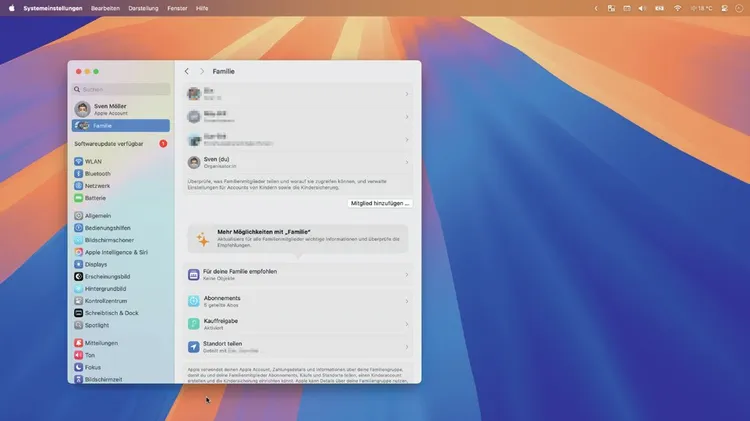Open Erscheinungsbild settings

click(121, 277)
